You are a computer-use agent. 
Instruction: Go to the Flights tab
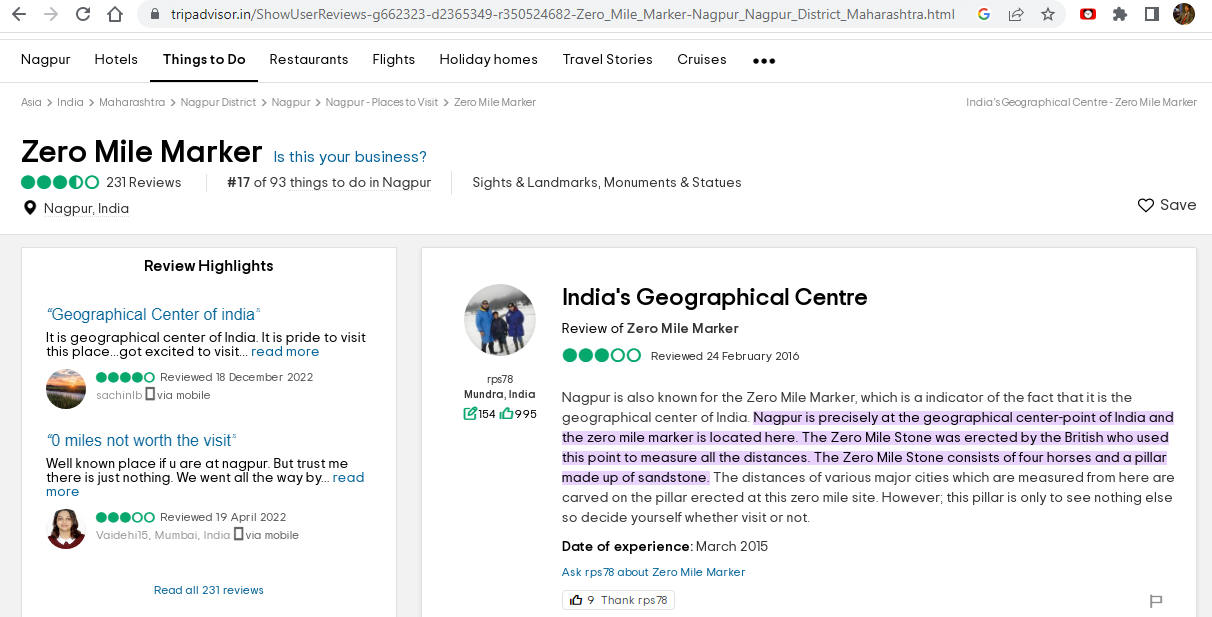pyautogui.click(x=394, y=59)
